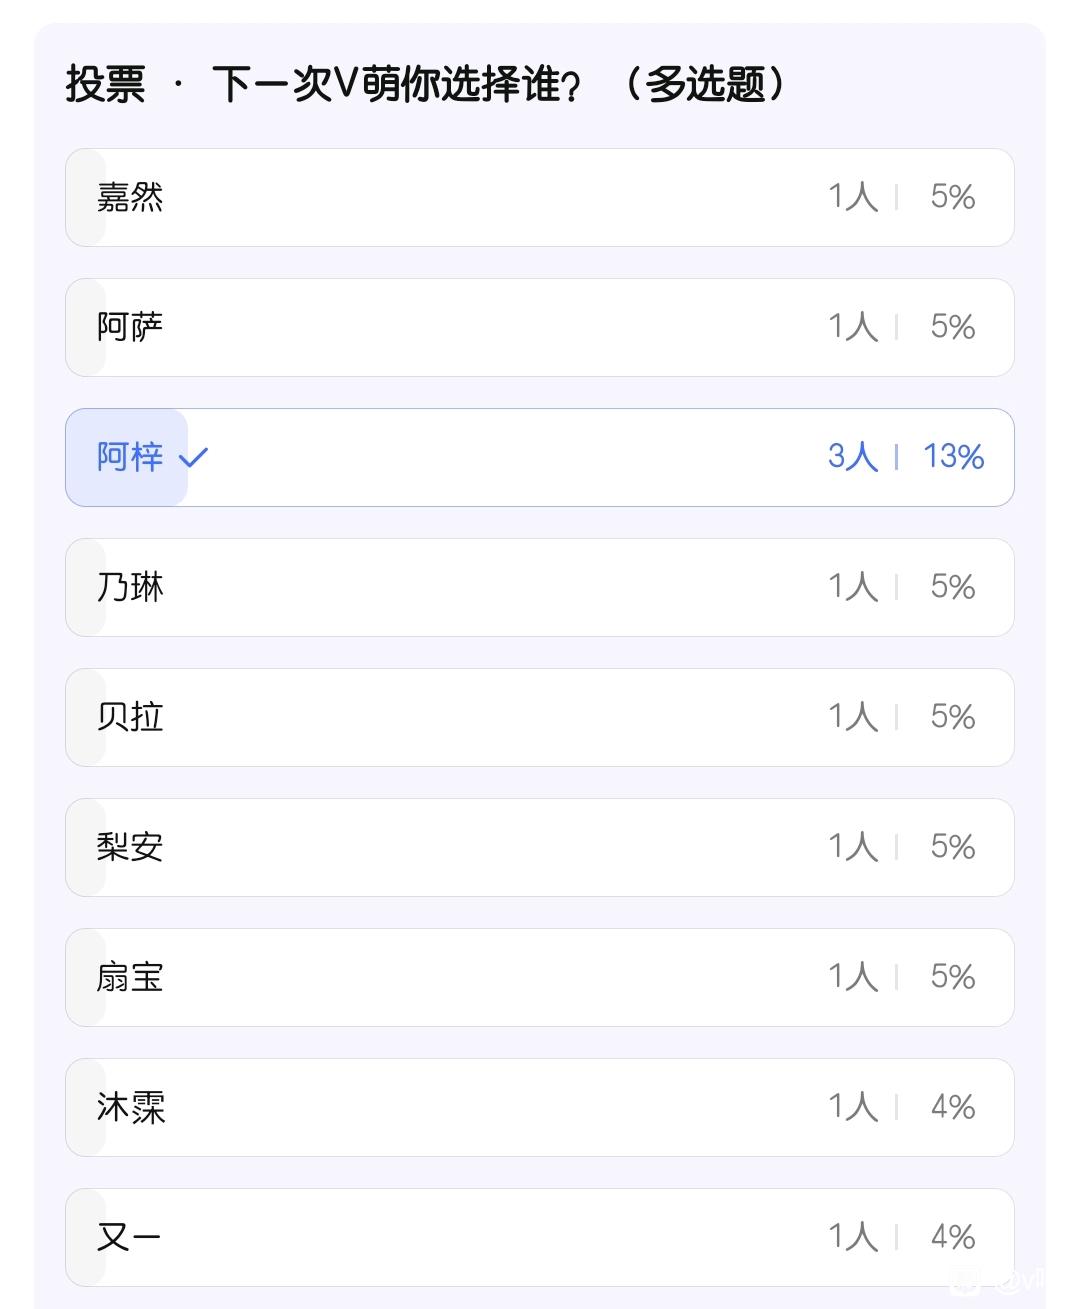Click the poll title 下一次V萌你选择谁
The width and height of the screenshot is (1080, 1309).
pyautogui.click(x=396, y=84)
